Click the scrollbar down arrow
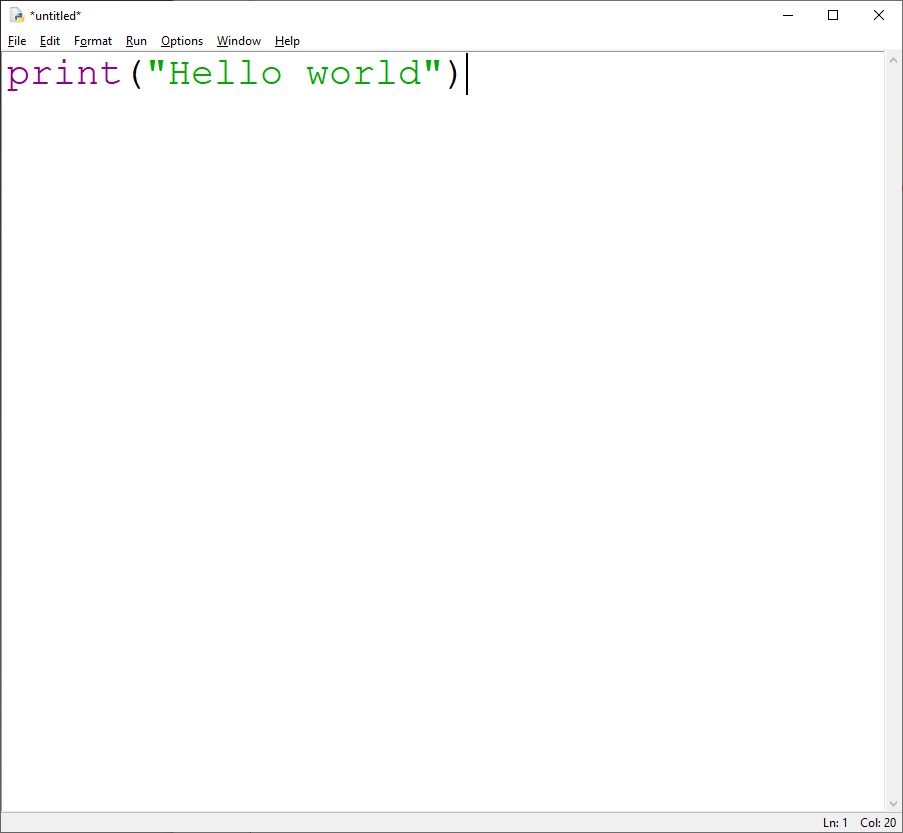 click(894, 803)
